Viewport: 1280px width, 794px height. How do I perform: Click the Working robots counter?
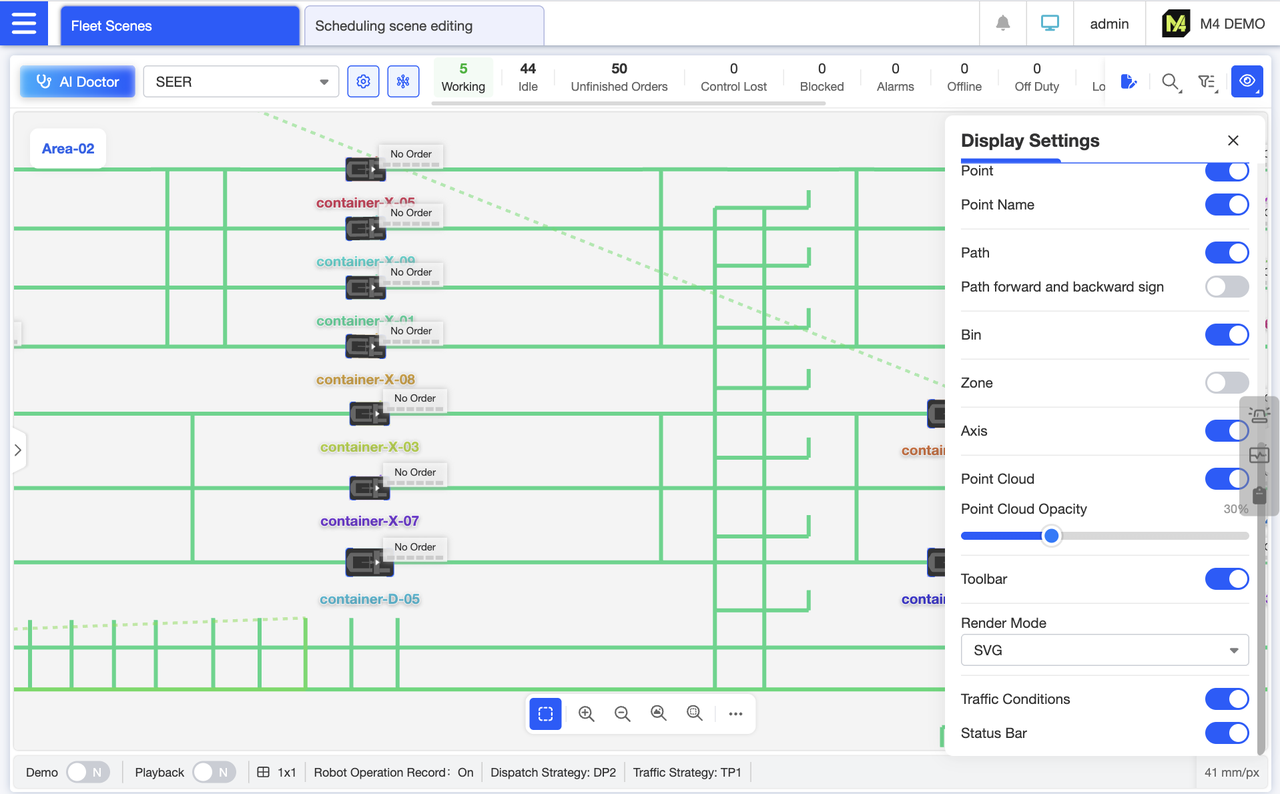(x=463, y=77)
